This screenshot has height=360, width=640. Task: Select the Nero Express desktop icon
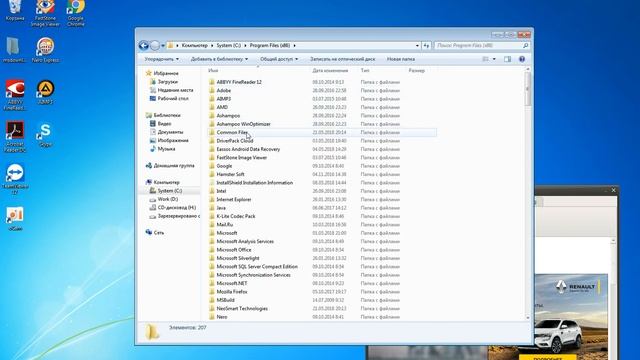tap(45, 50)
